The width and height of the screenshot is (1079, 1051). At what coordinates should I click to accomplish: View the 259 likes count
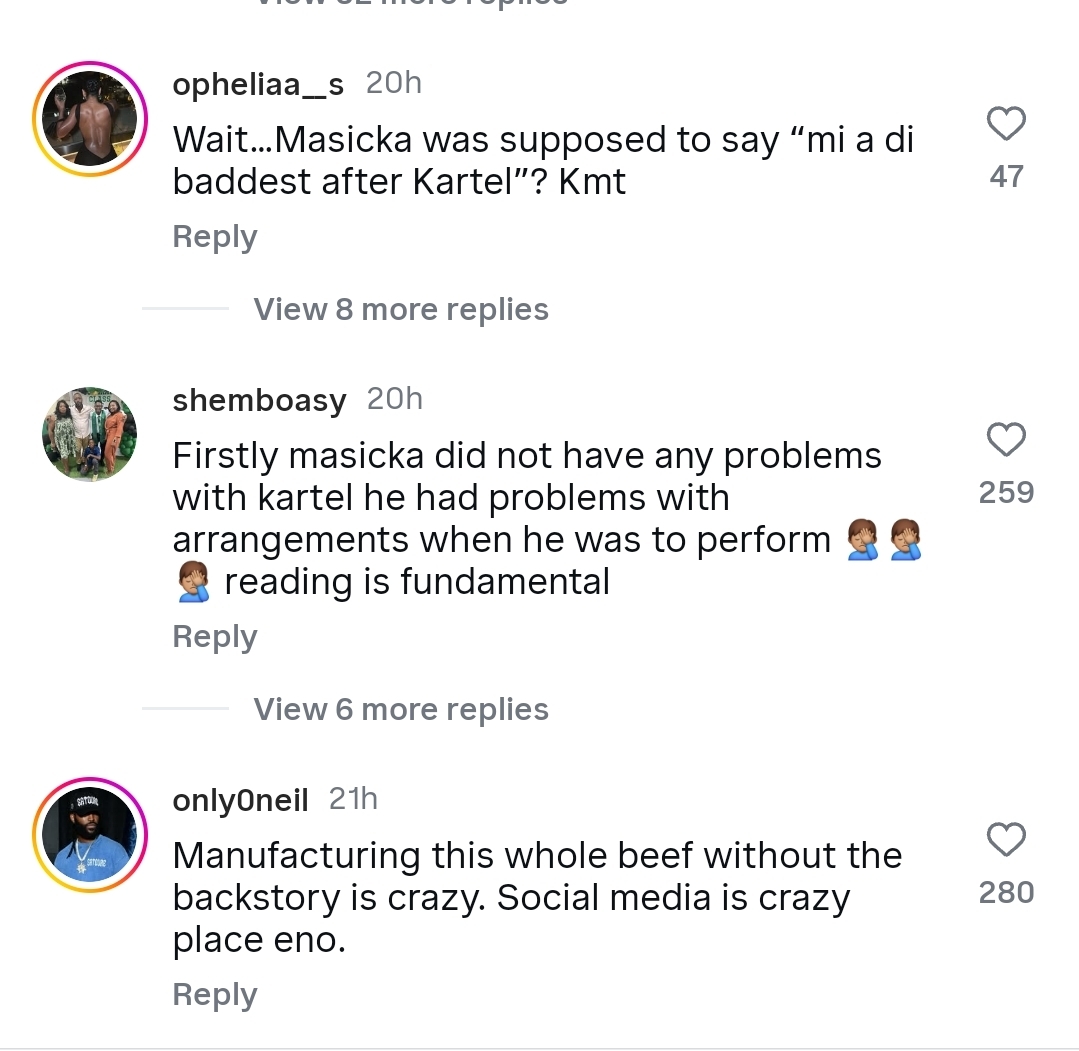pos(1006,492)
